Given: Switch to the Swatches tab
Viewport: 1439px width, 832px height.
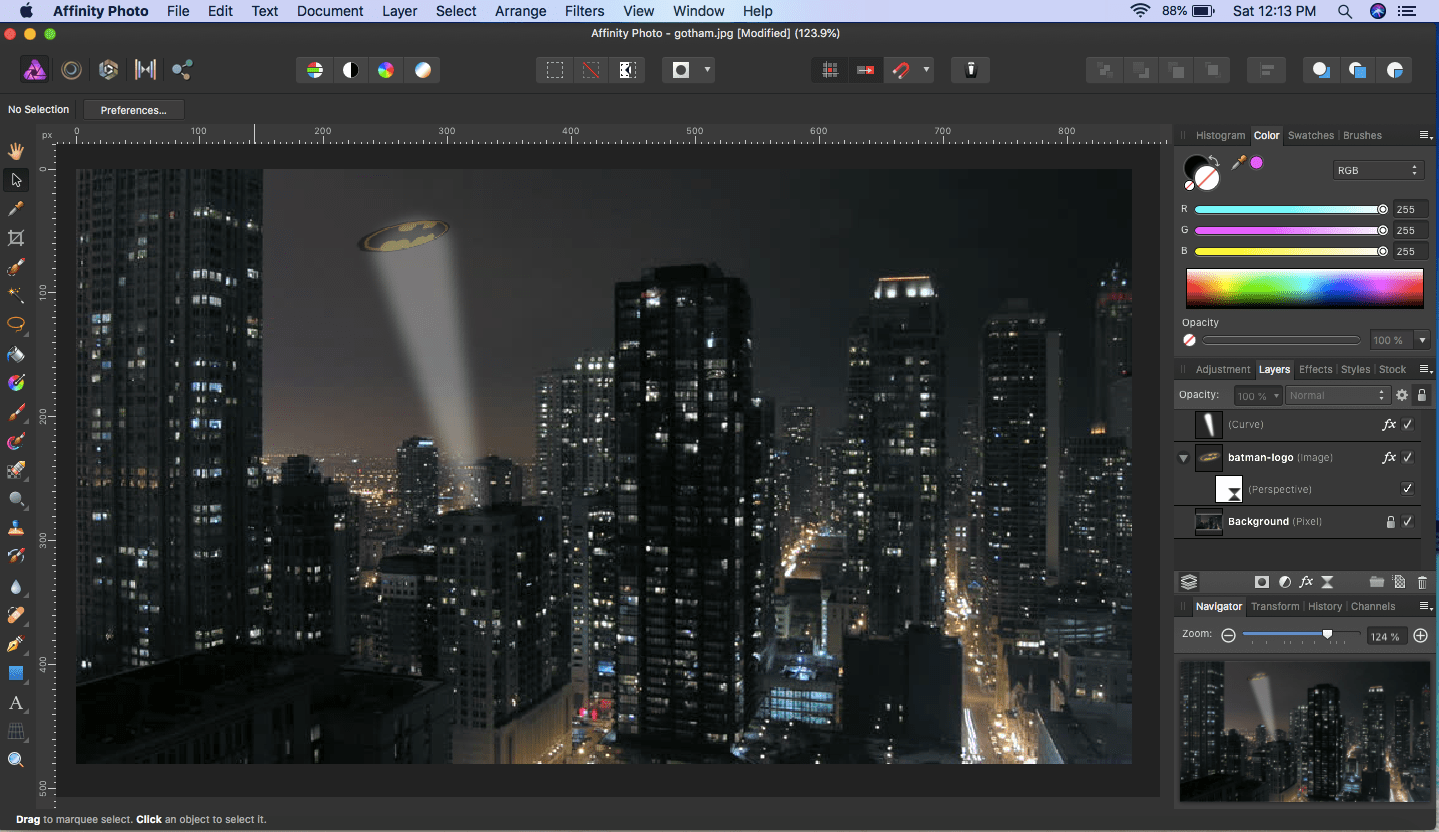Looking at the screenshot, I should coord(1310,135).
